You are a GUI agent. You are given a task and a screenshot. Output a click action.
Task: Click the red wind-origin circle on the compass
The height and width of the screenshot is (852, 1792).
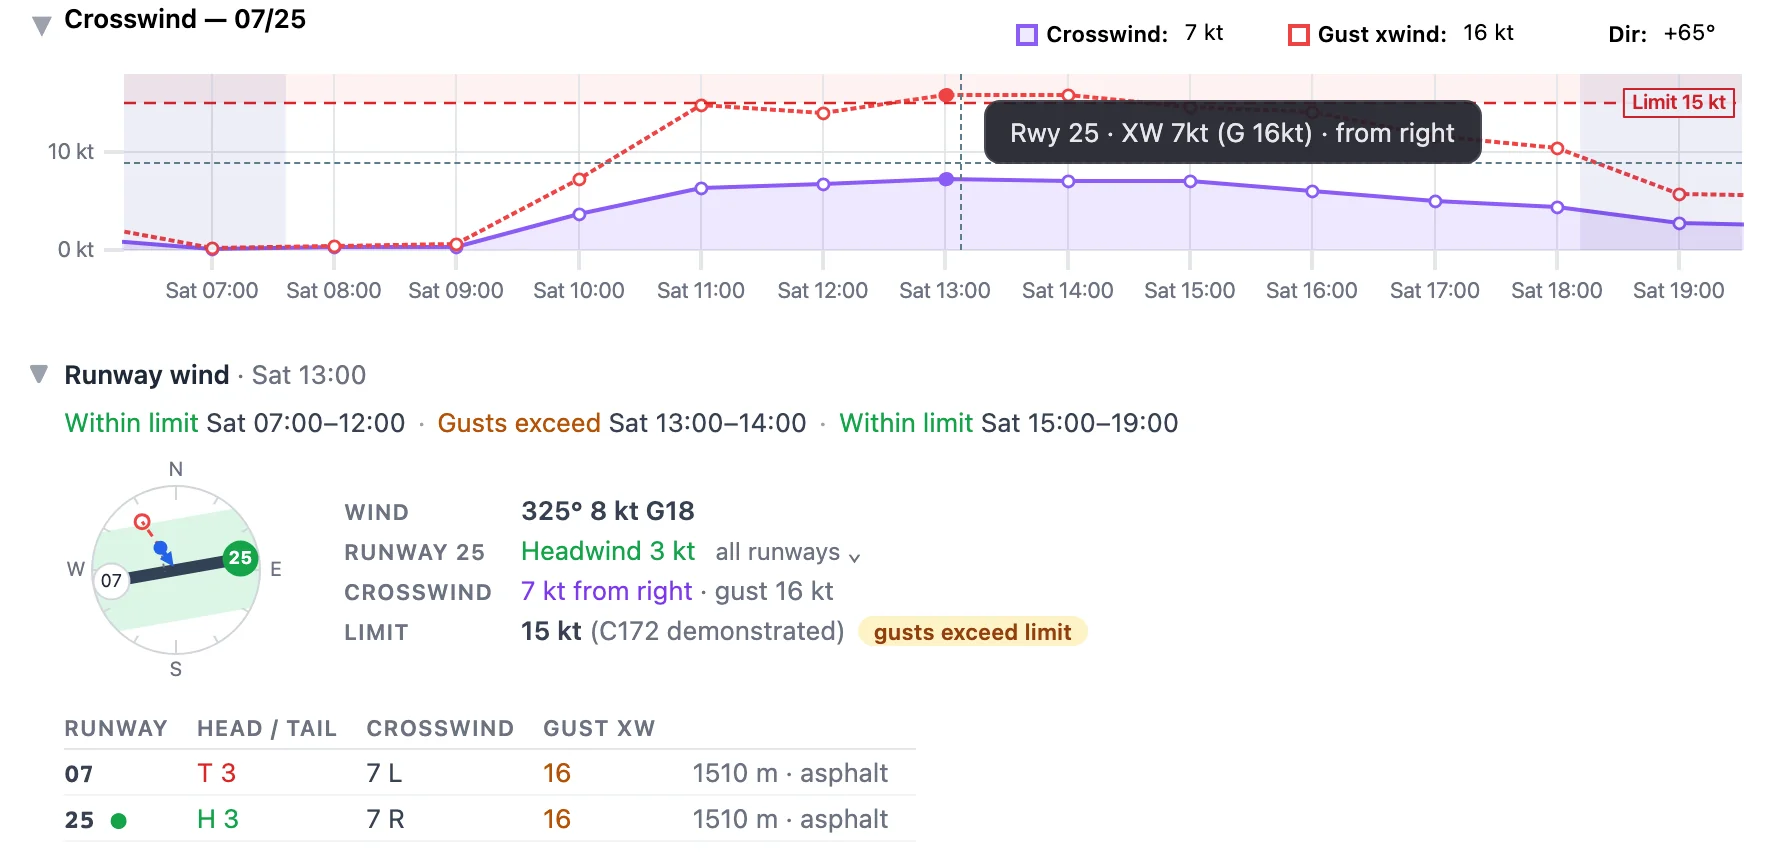pyautogui.click(x=142, y=521)
